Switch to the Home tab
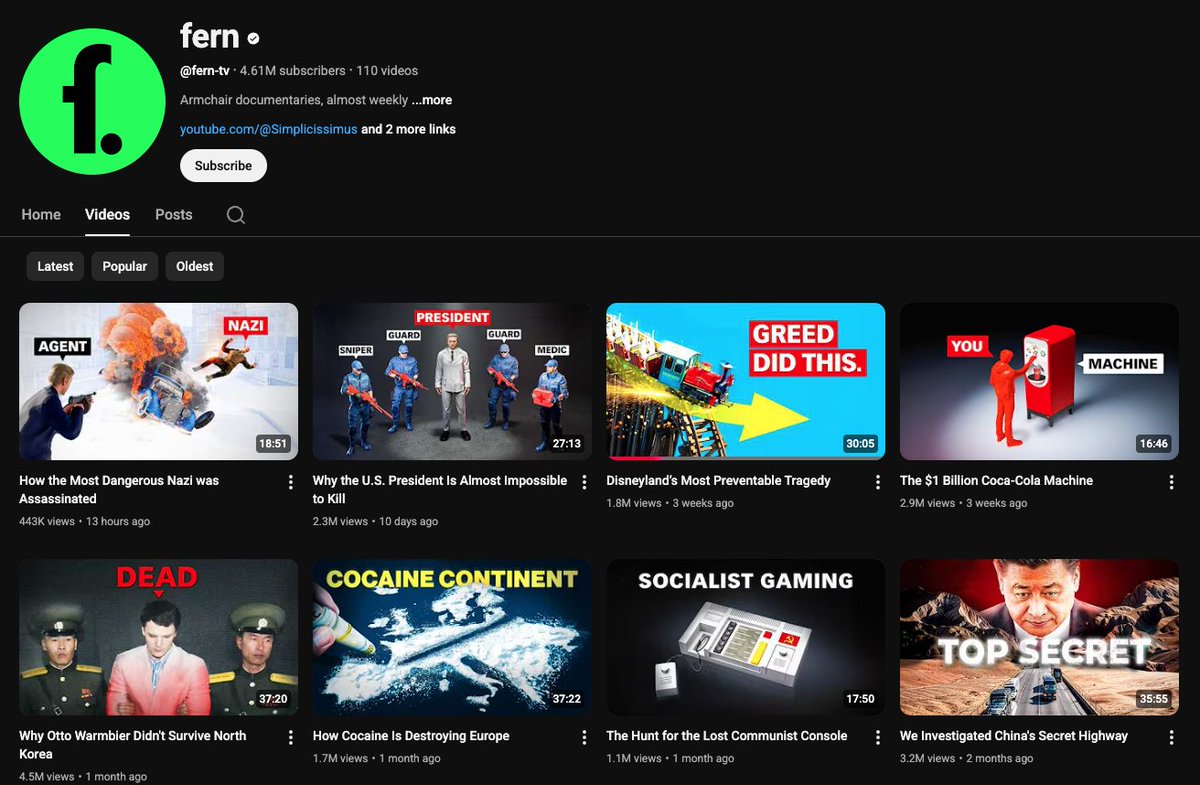The width and height of the screenshot is (1200, 785). tap(41, 215)
